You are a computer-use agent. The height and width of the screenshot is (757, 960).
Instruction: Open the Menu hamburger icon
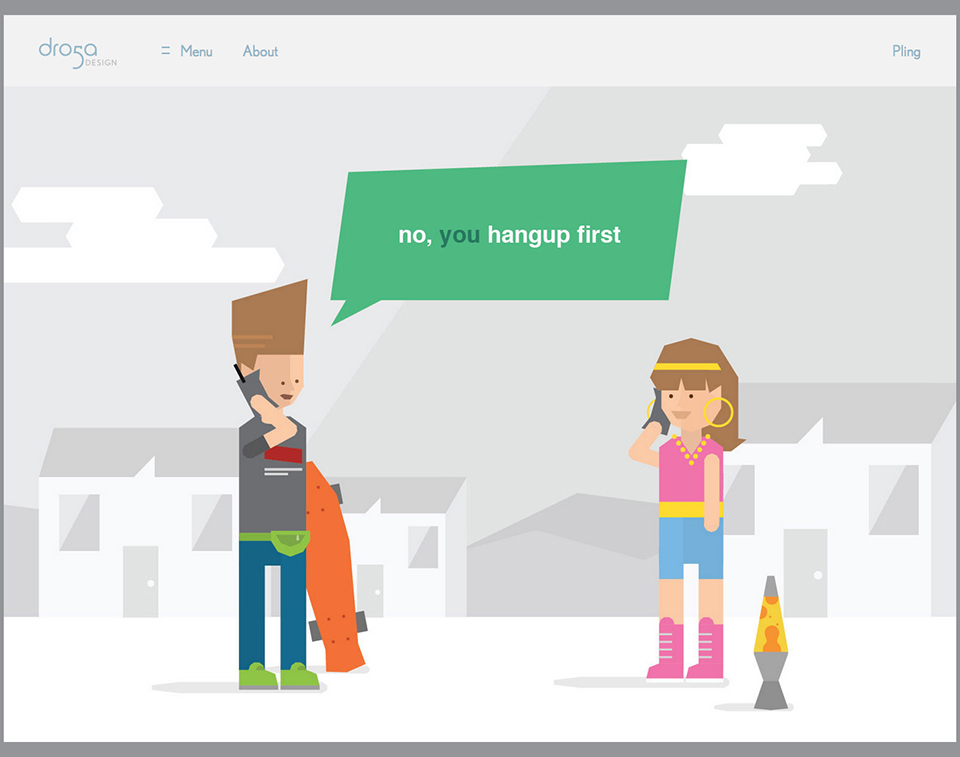click(x=165, y=51)
